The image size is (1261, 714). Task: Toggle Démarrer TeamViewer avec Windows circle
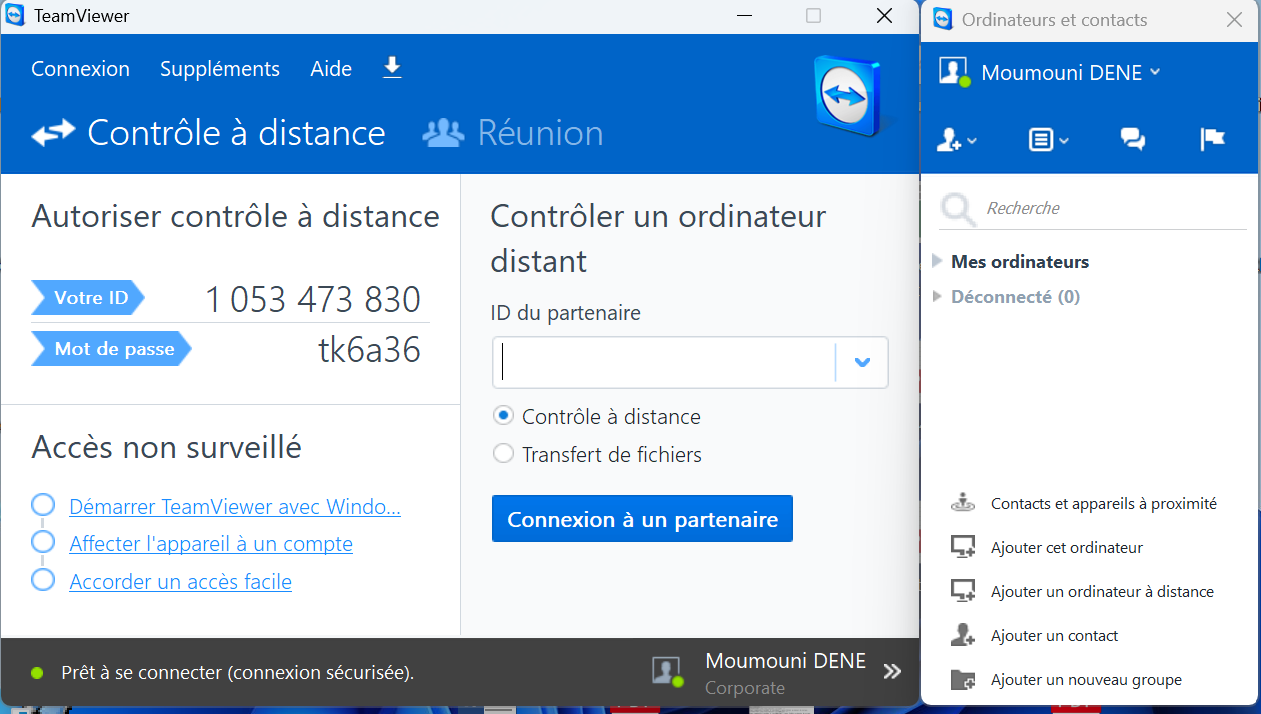point(43,506)
